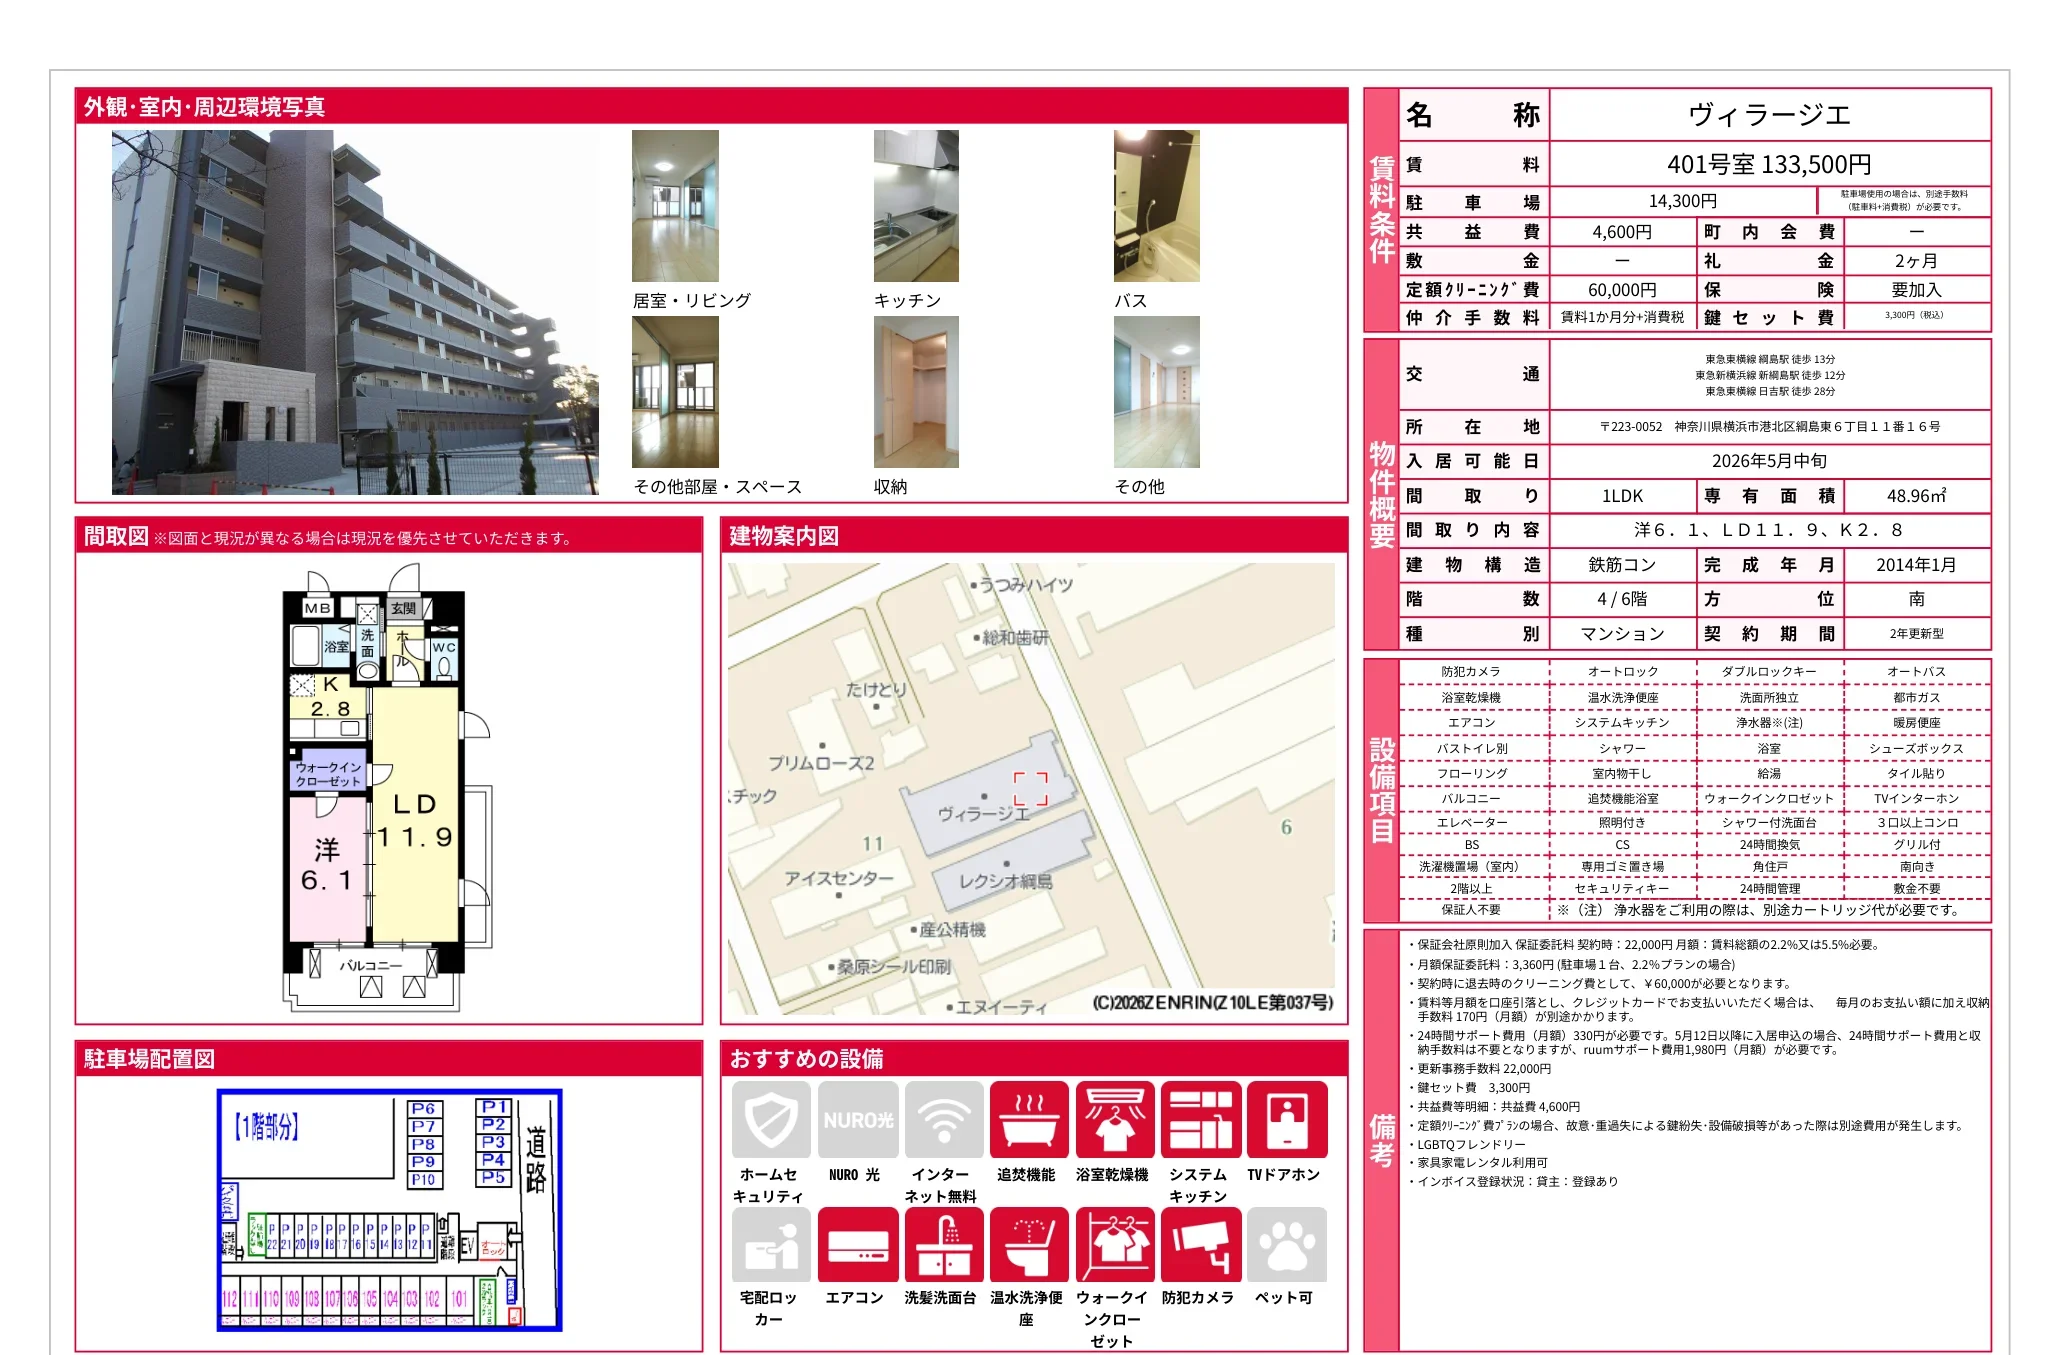Click the 温水洗浄便座 washlet icon

[x=1029, y=1244]
